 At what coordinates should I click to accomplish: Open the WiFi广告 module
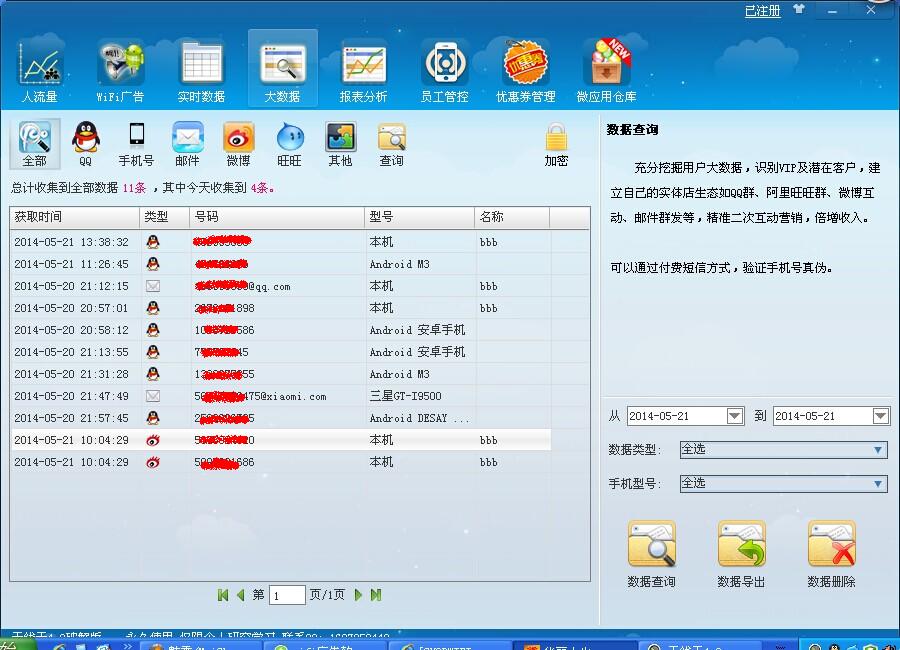pyautogui.click(x=120, y=71)
